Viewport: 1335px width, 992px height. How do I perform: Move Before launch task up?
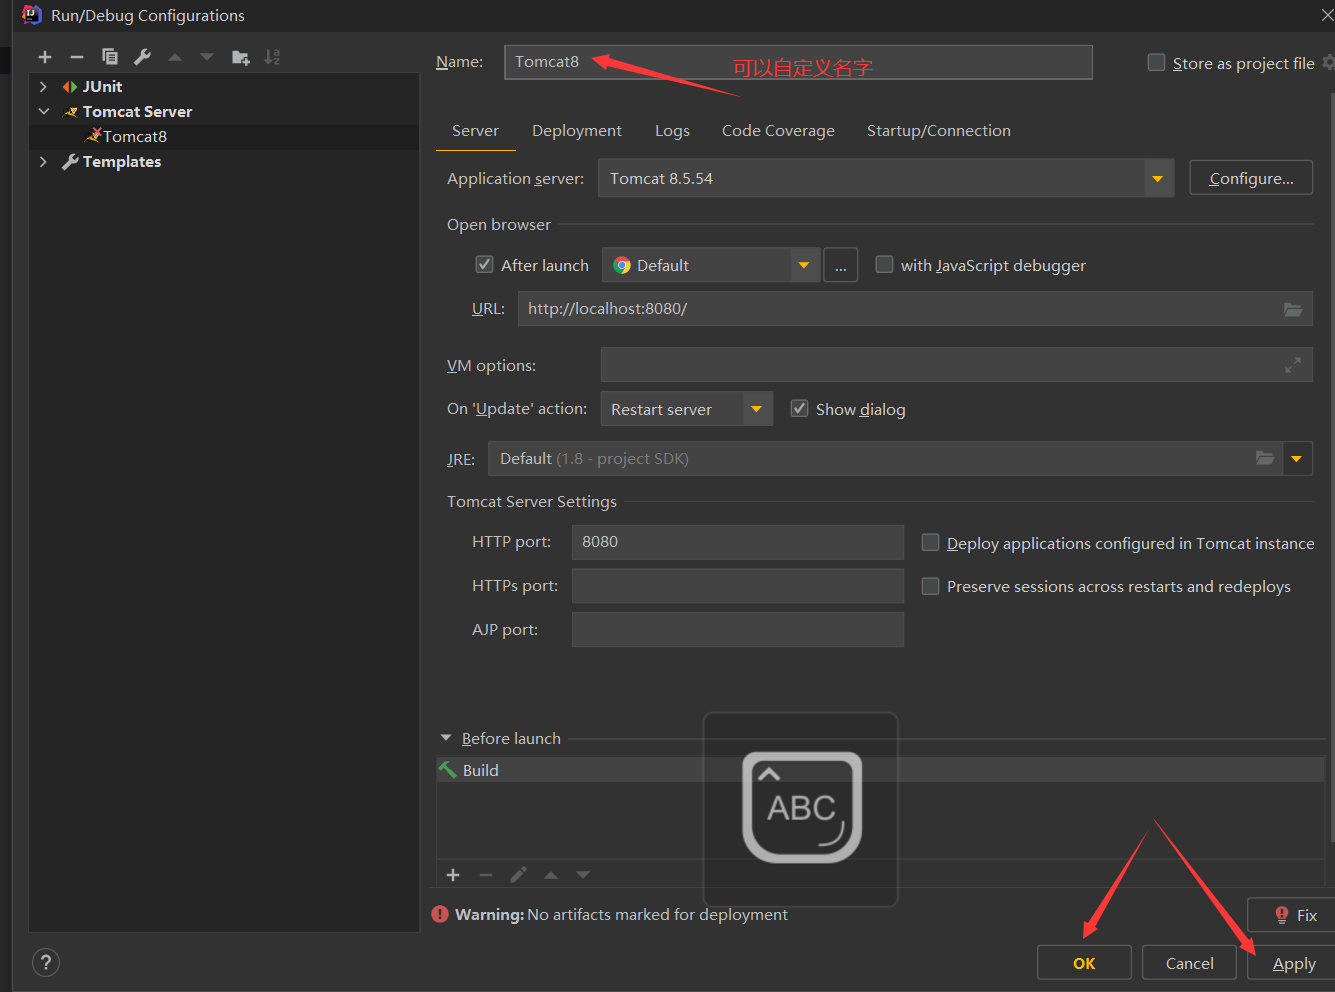click(x=551, y=875)
